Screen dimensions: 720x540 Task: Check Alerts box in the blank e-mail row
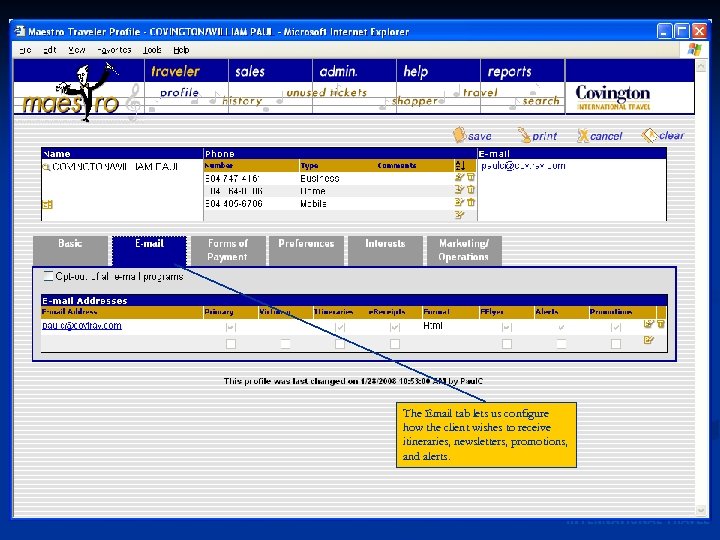561,344
